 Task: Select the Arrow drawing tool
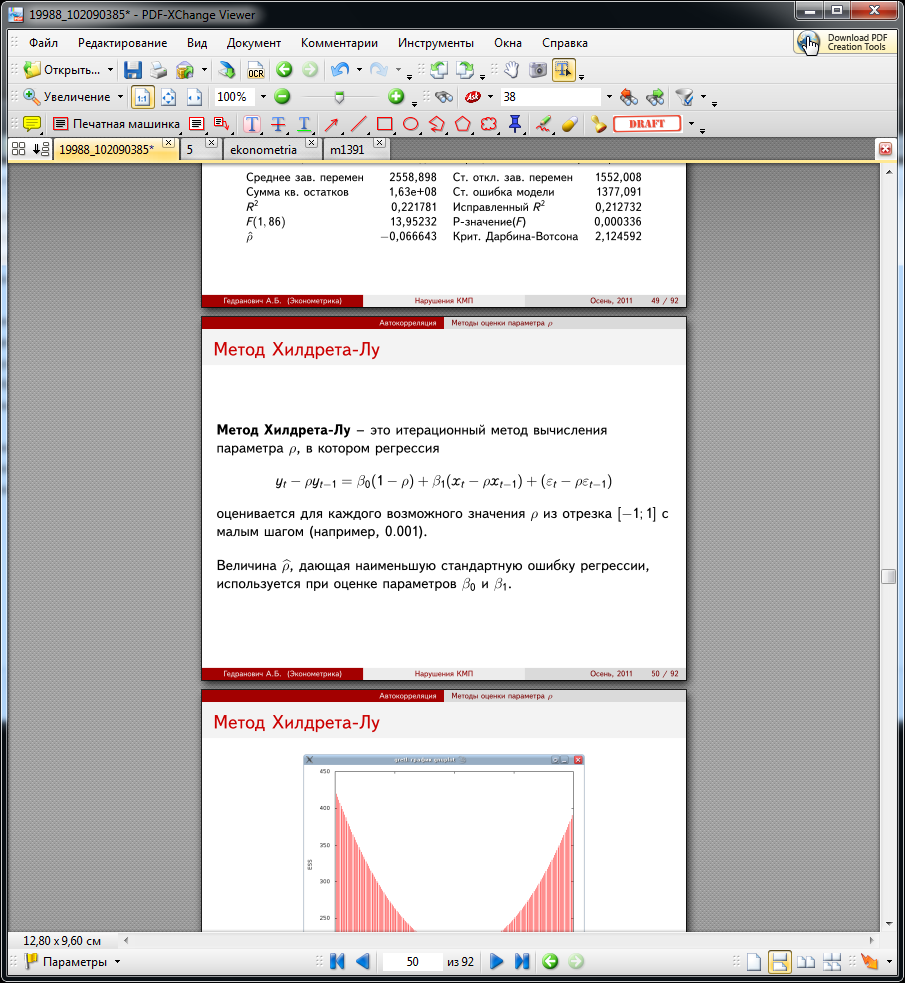[x=332, y=124]
